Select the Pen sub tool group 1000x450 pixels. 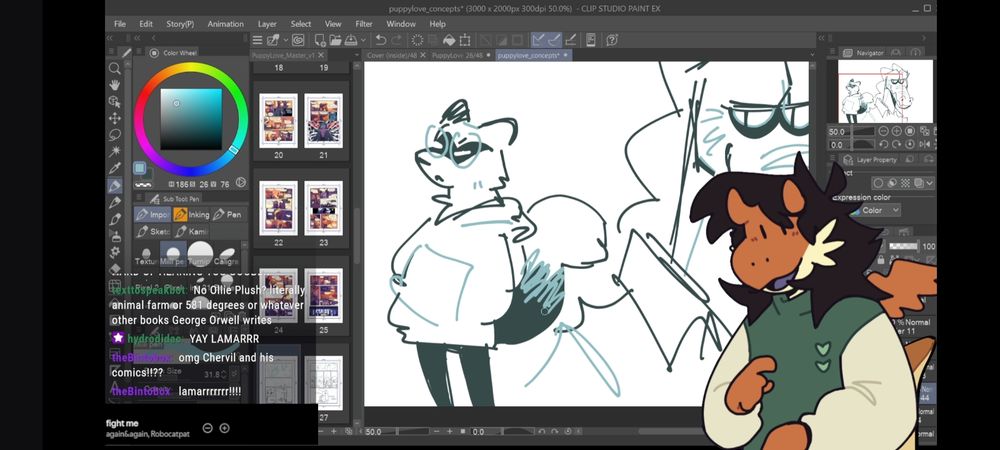(x=228, y=215)
